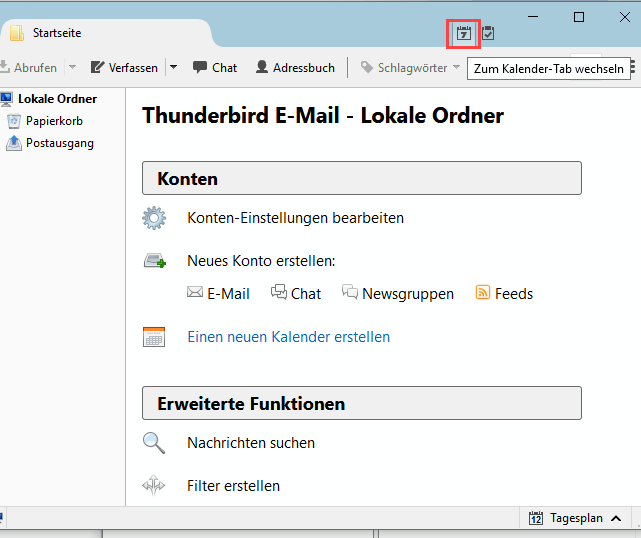Viewport: 641px width, 538px height.
Task: Click the magnifier icon for message search
Action: point(154,443)
